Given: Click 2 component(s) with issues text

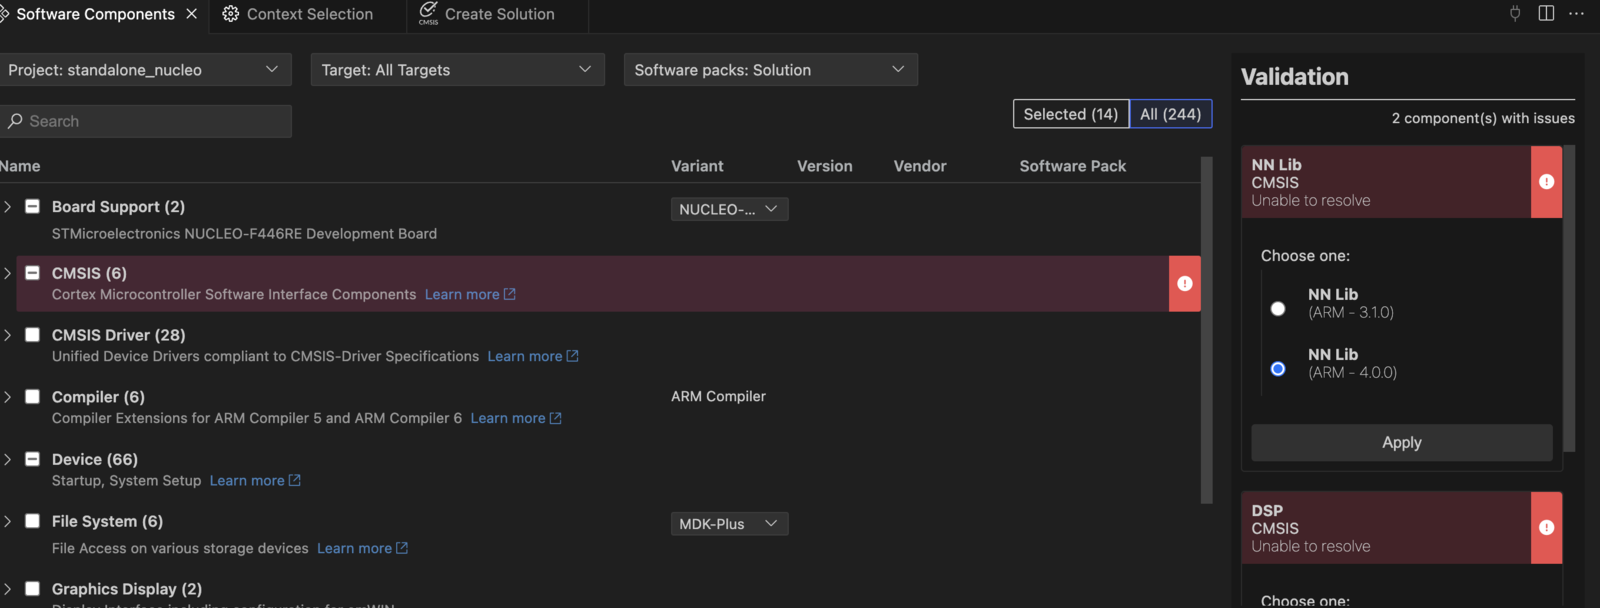Looking at the screenshot, I should coord(1483,118).
